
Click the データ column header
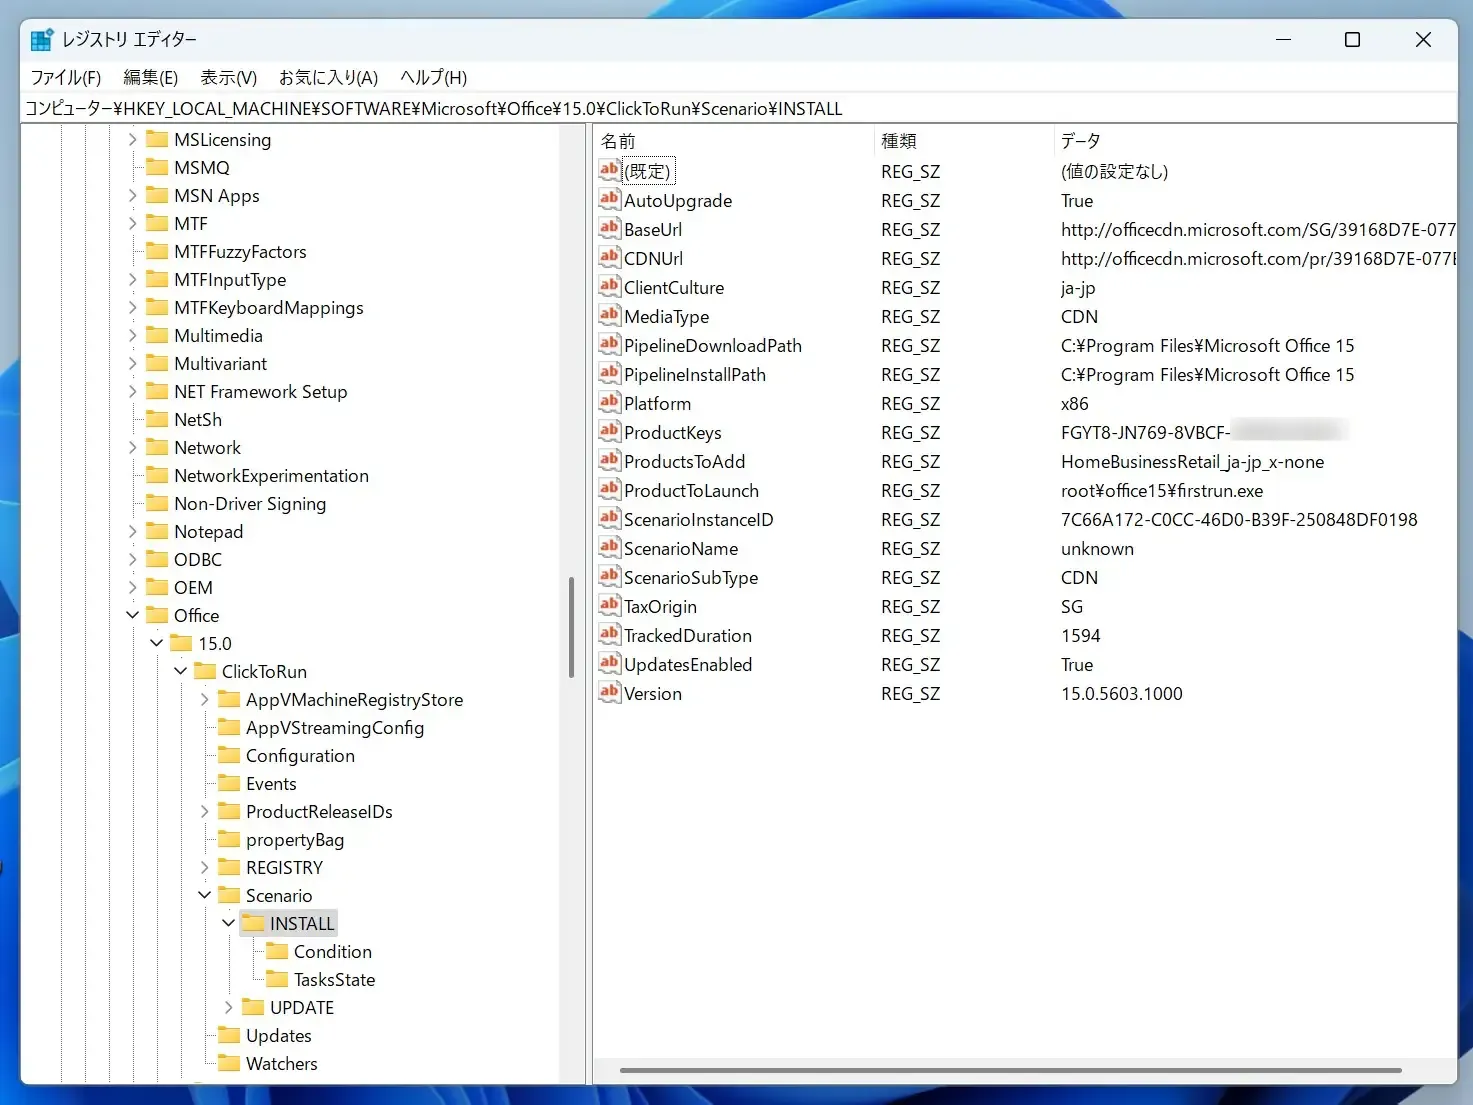1250,141
